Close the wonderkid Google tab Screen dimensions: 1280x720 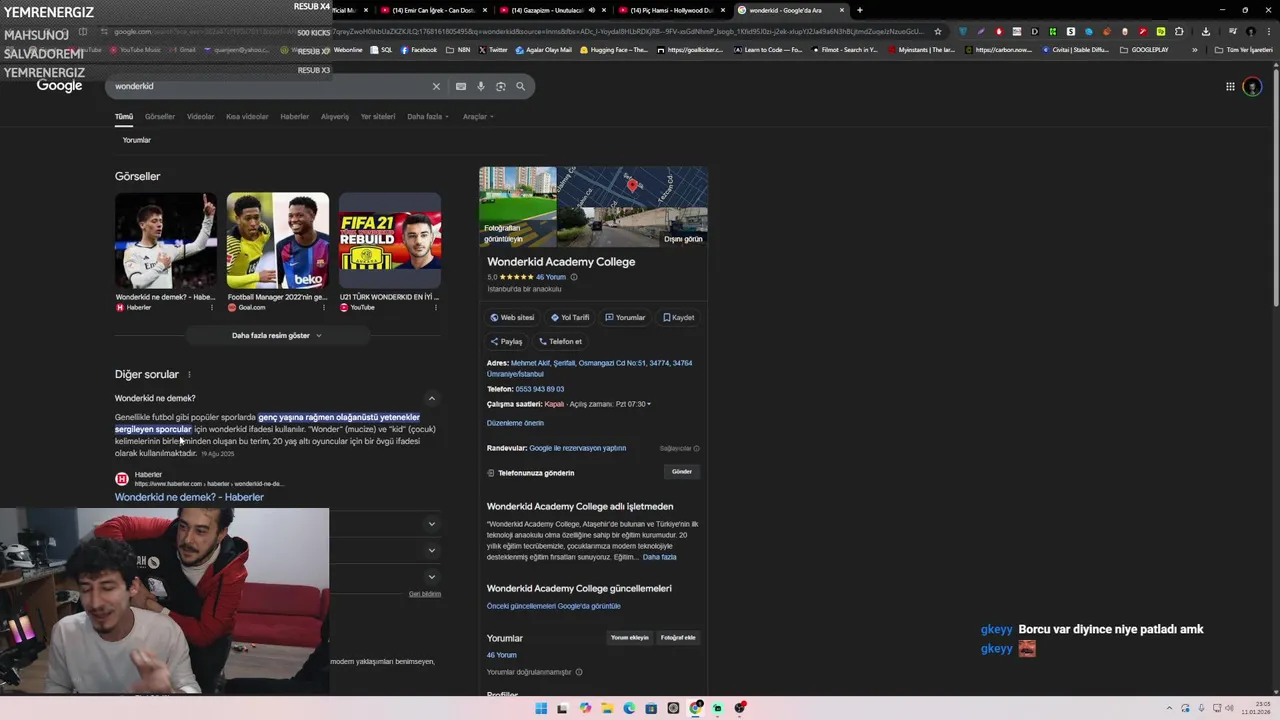pos(842,10)
